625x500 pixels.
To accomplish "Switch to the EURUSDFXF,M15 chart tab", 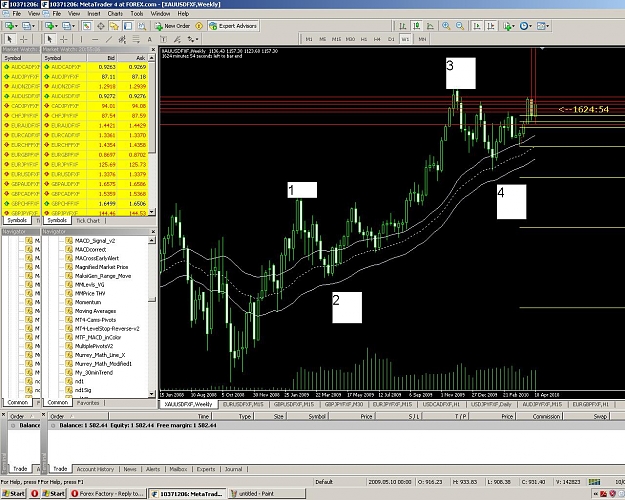I will 243,404.
